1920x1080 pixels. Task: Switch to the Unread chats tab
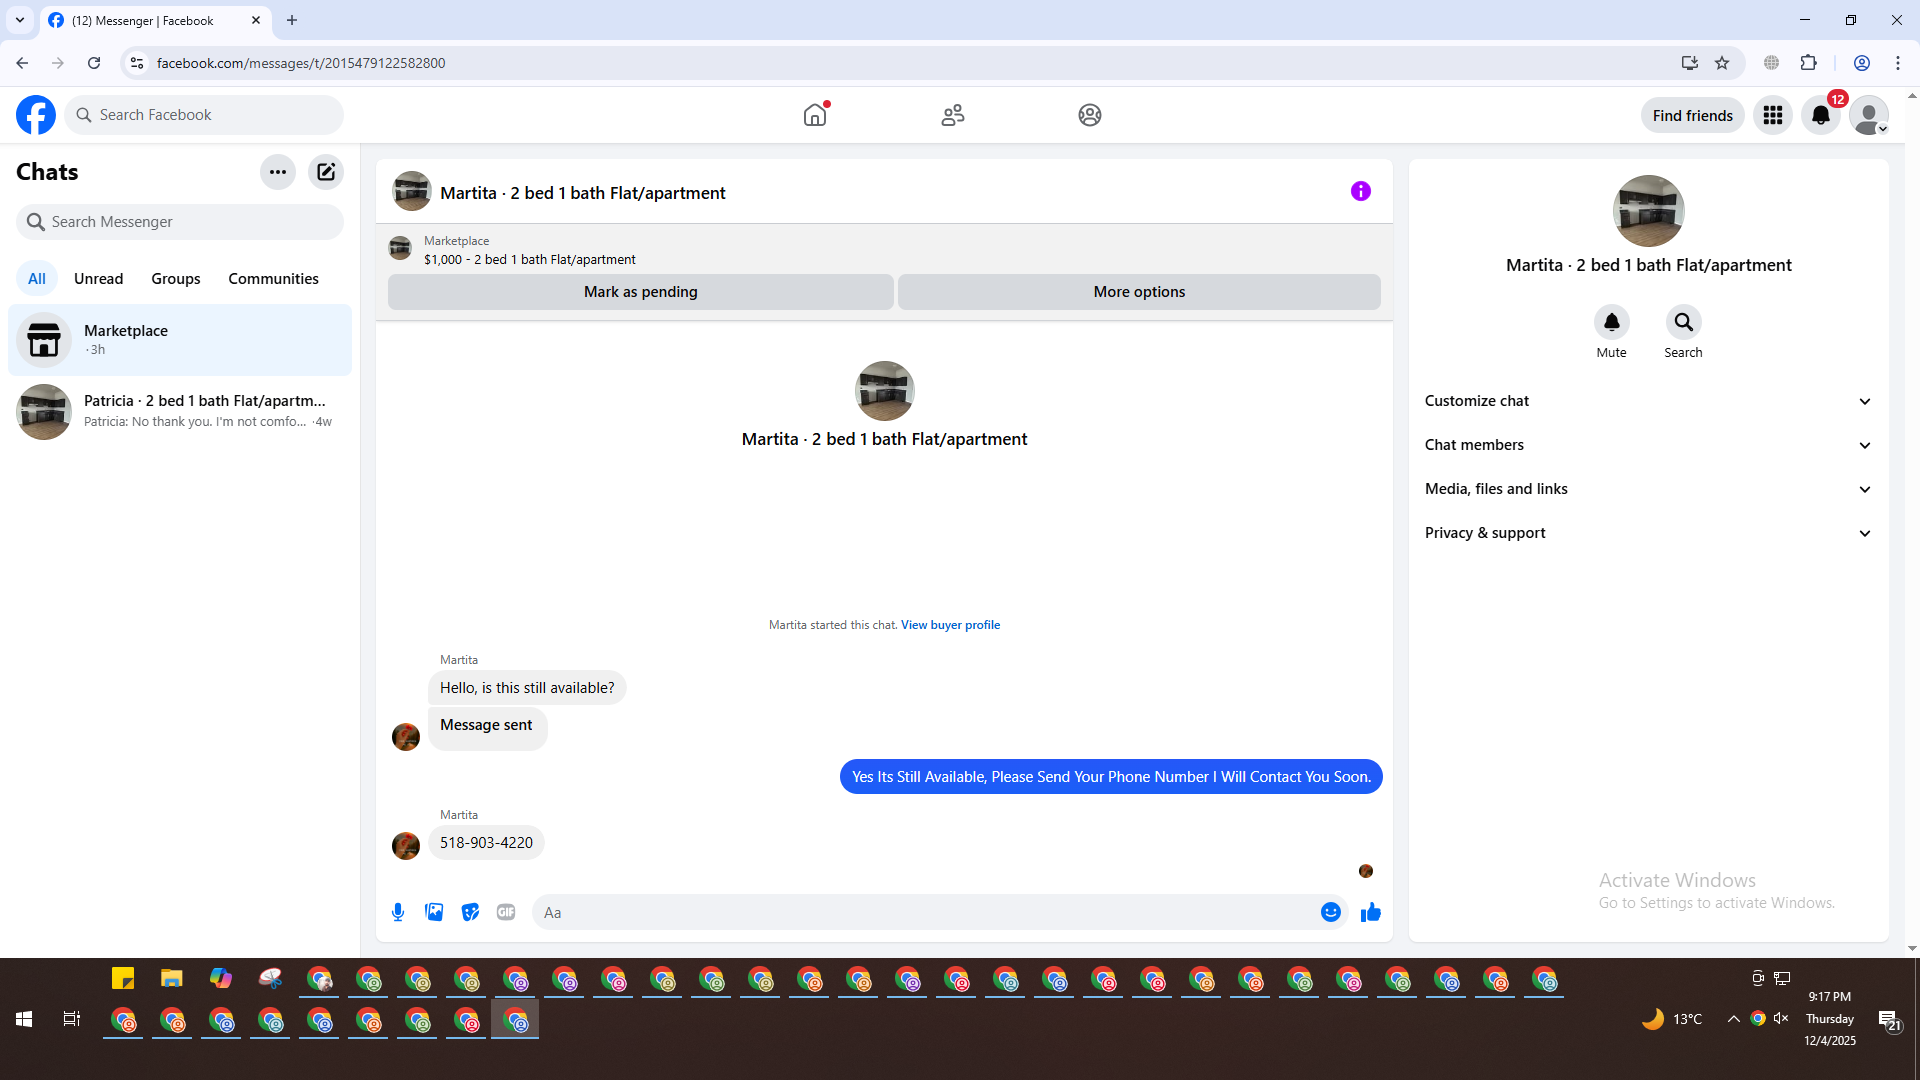click(x=98, y=279)
